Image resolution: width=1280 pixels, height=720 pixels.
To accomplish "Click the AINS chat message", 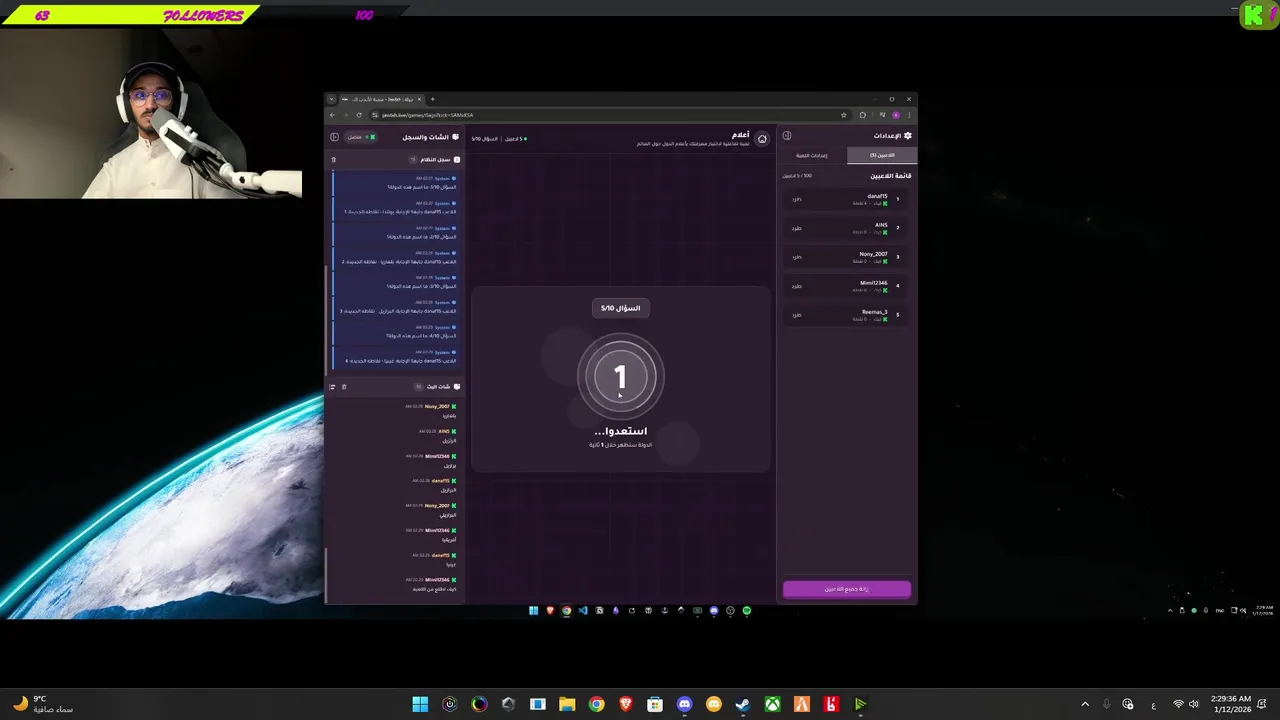I will pos(437,436).
